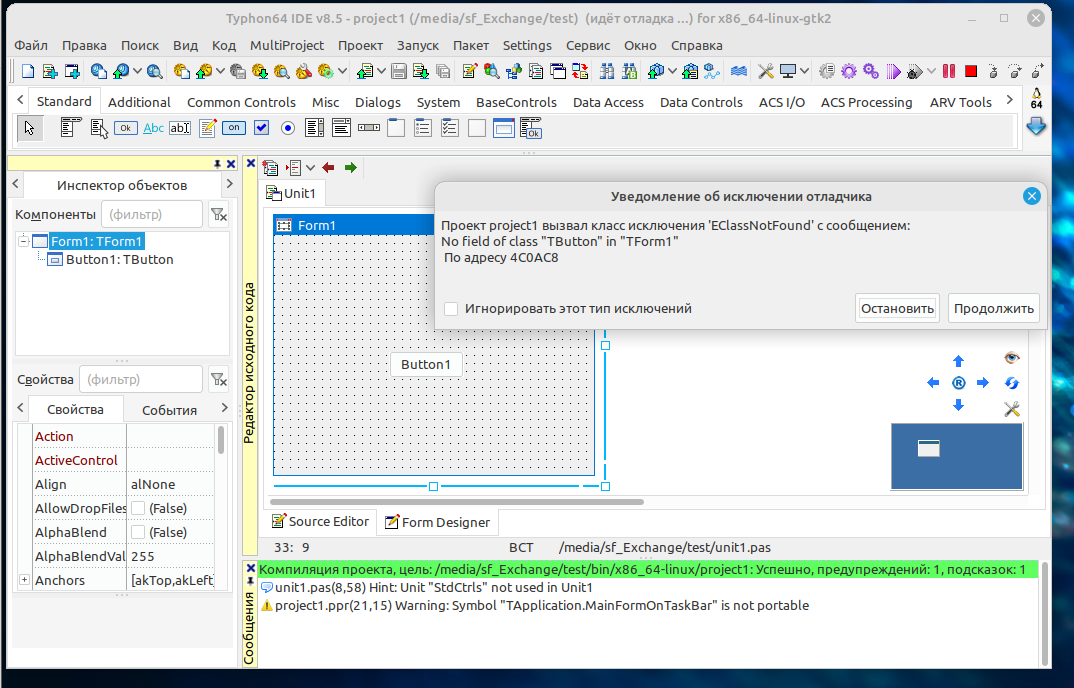Select the TToggleBox 'on' palette component

pos(234,127)
